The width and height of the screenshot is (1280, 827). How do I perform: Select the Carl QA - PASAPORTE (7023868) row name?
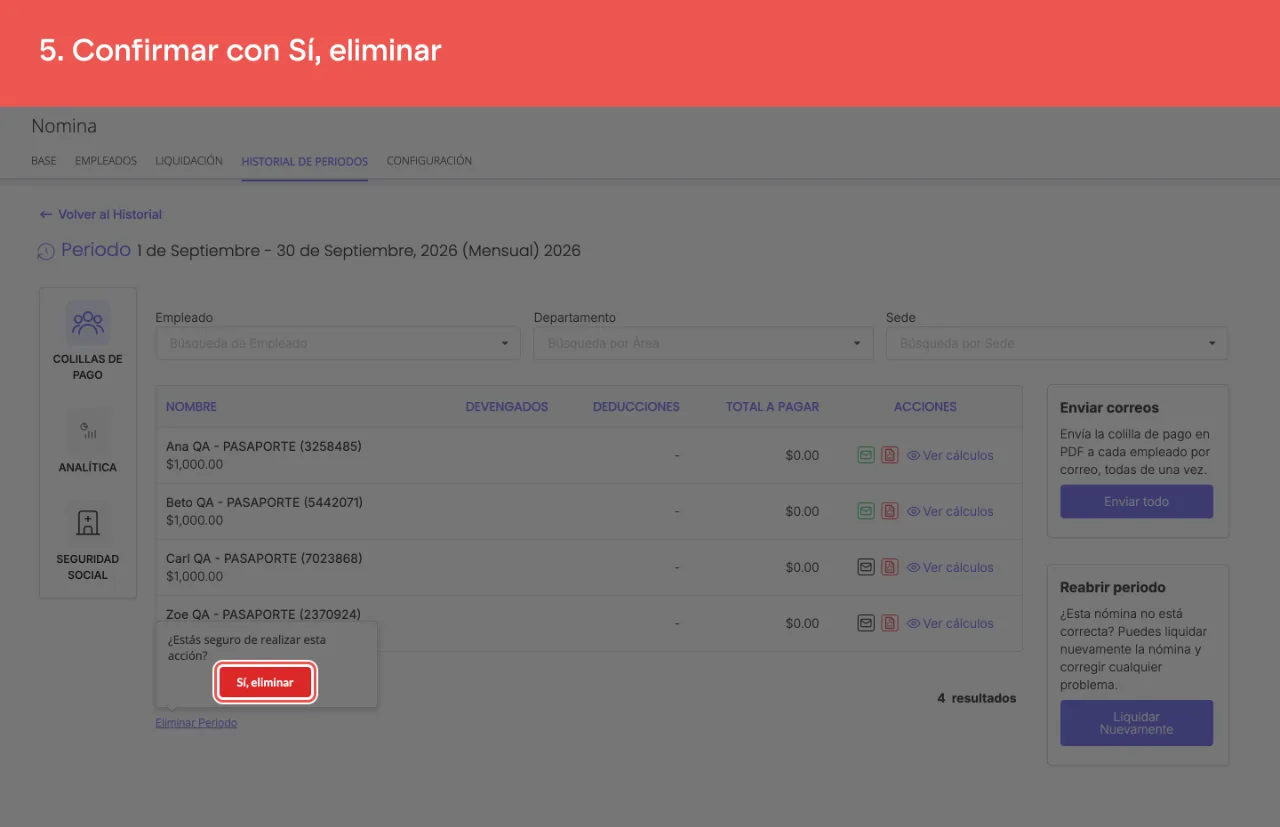coord(264,558)
